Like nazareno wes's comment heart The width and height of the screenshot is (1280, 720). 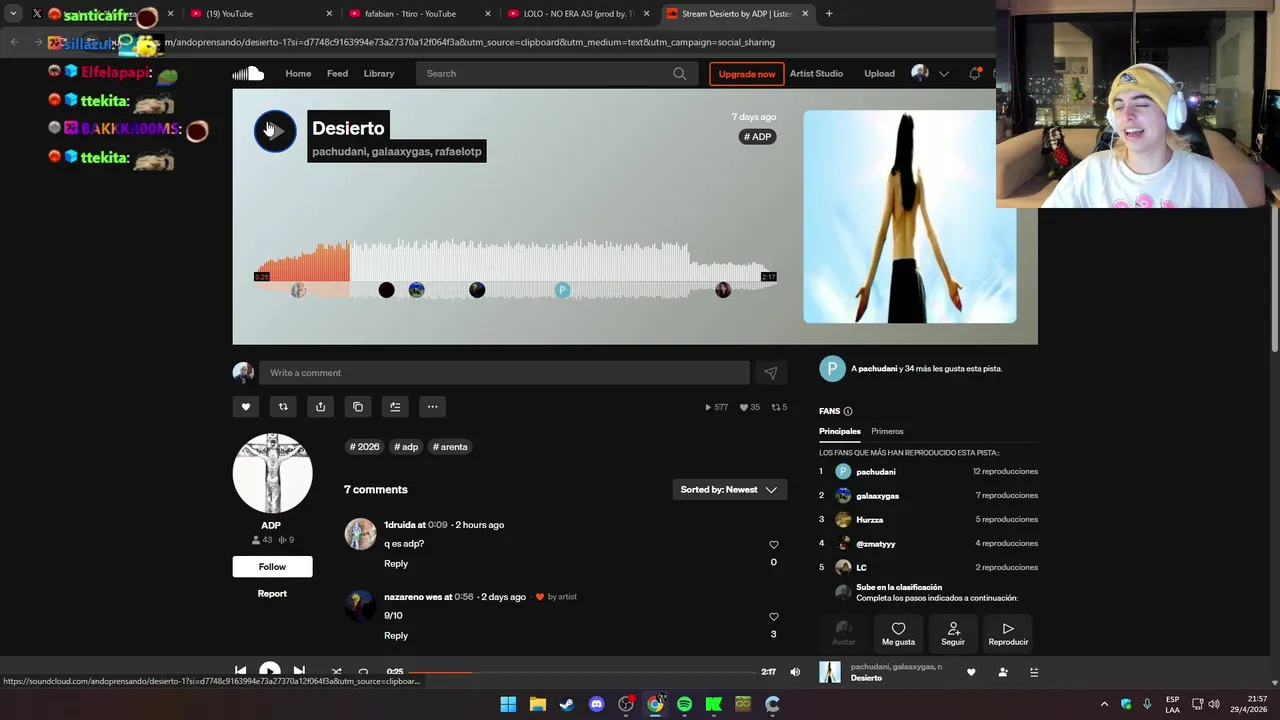pyautogui.click(x=773, y=617)
